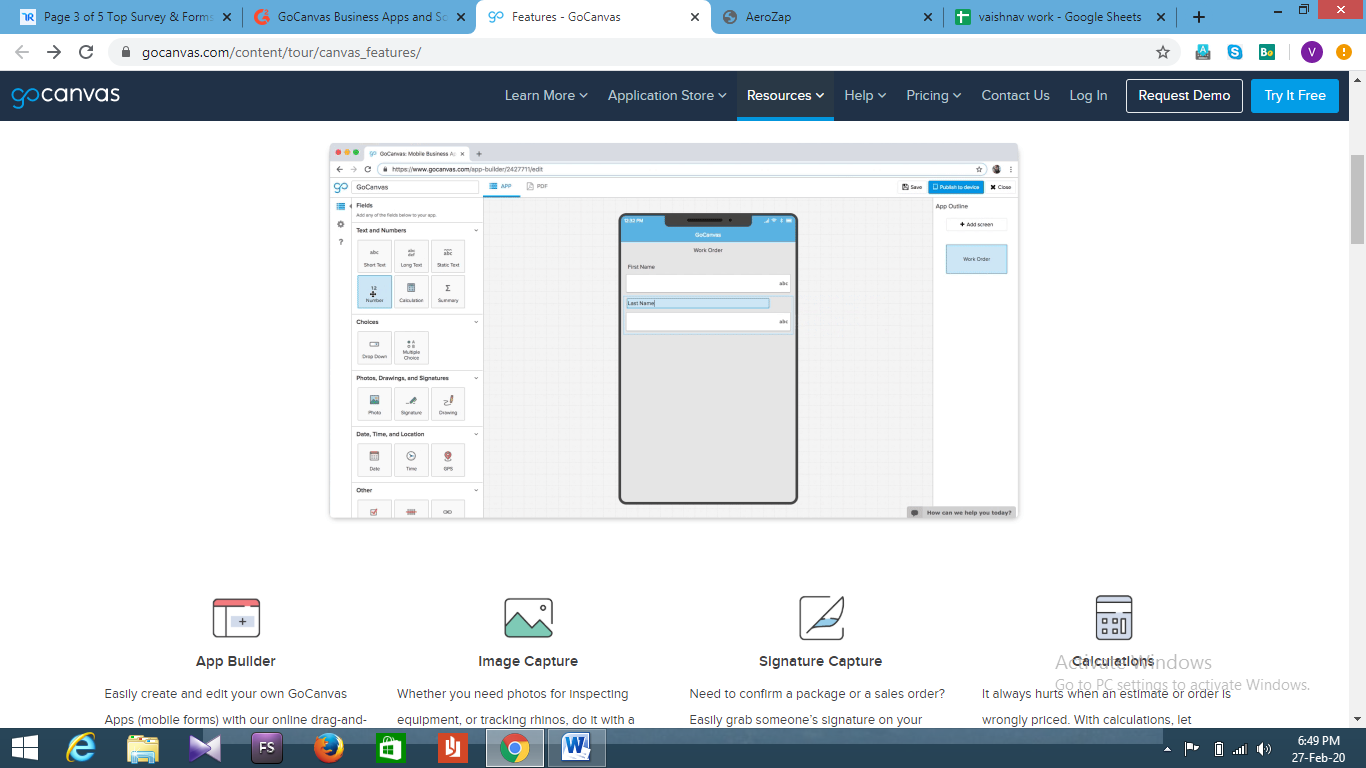
Task: Click the app builder screenshot image
Action: (x=674, y=331)
